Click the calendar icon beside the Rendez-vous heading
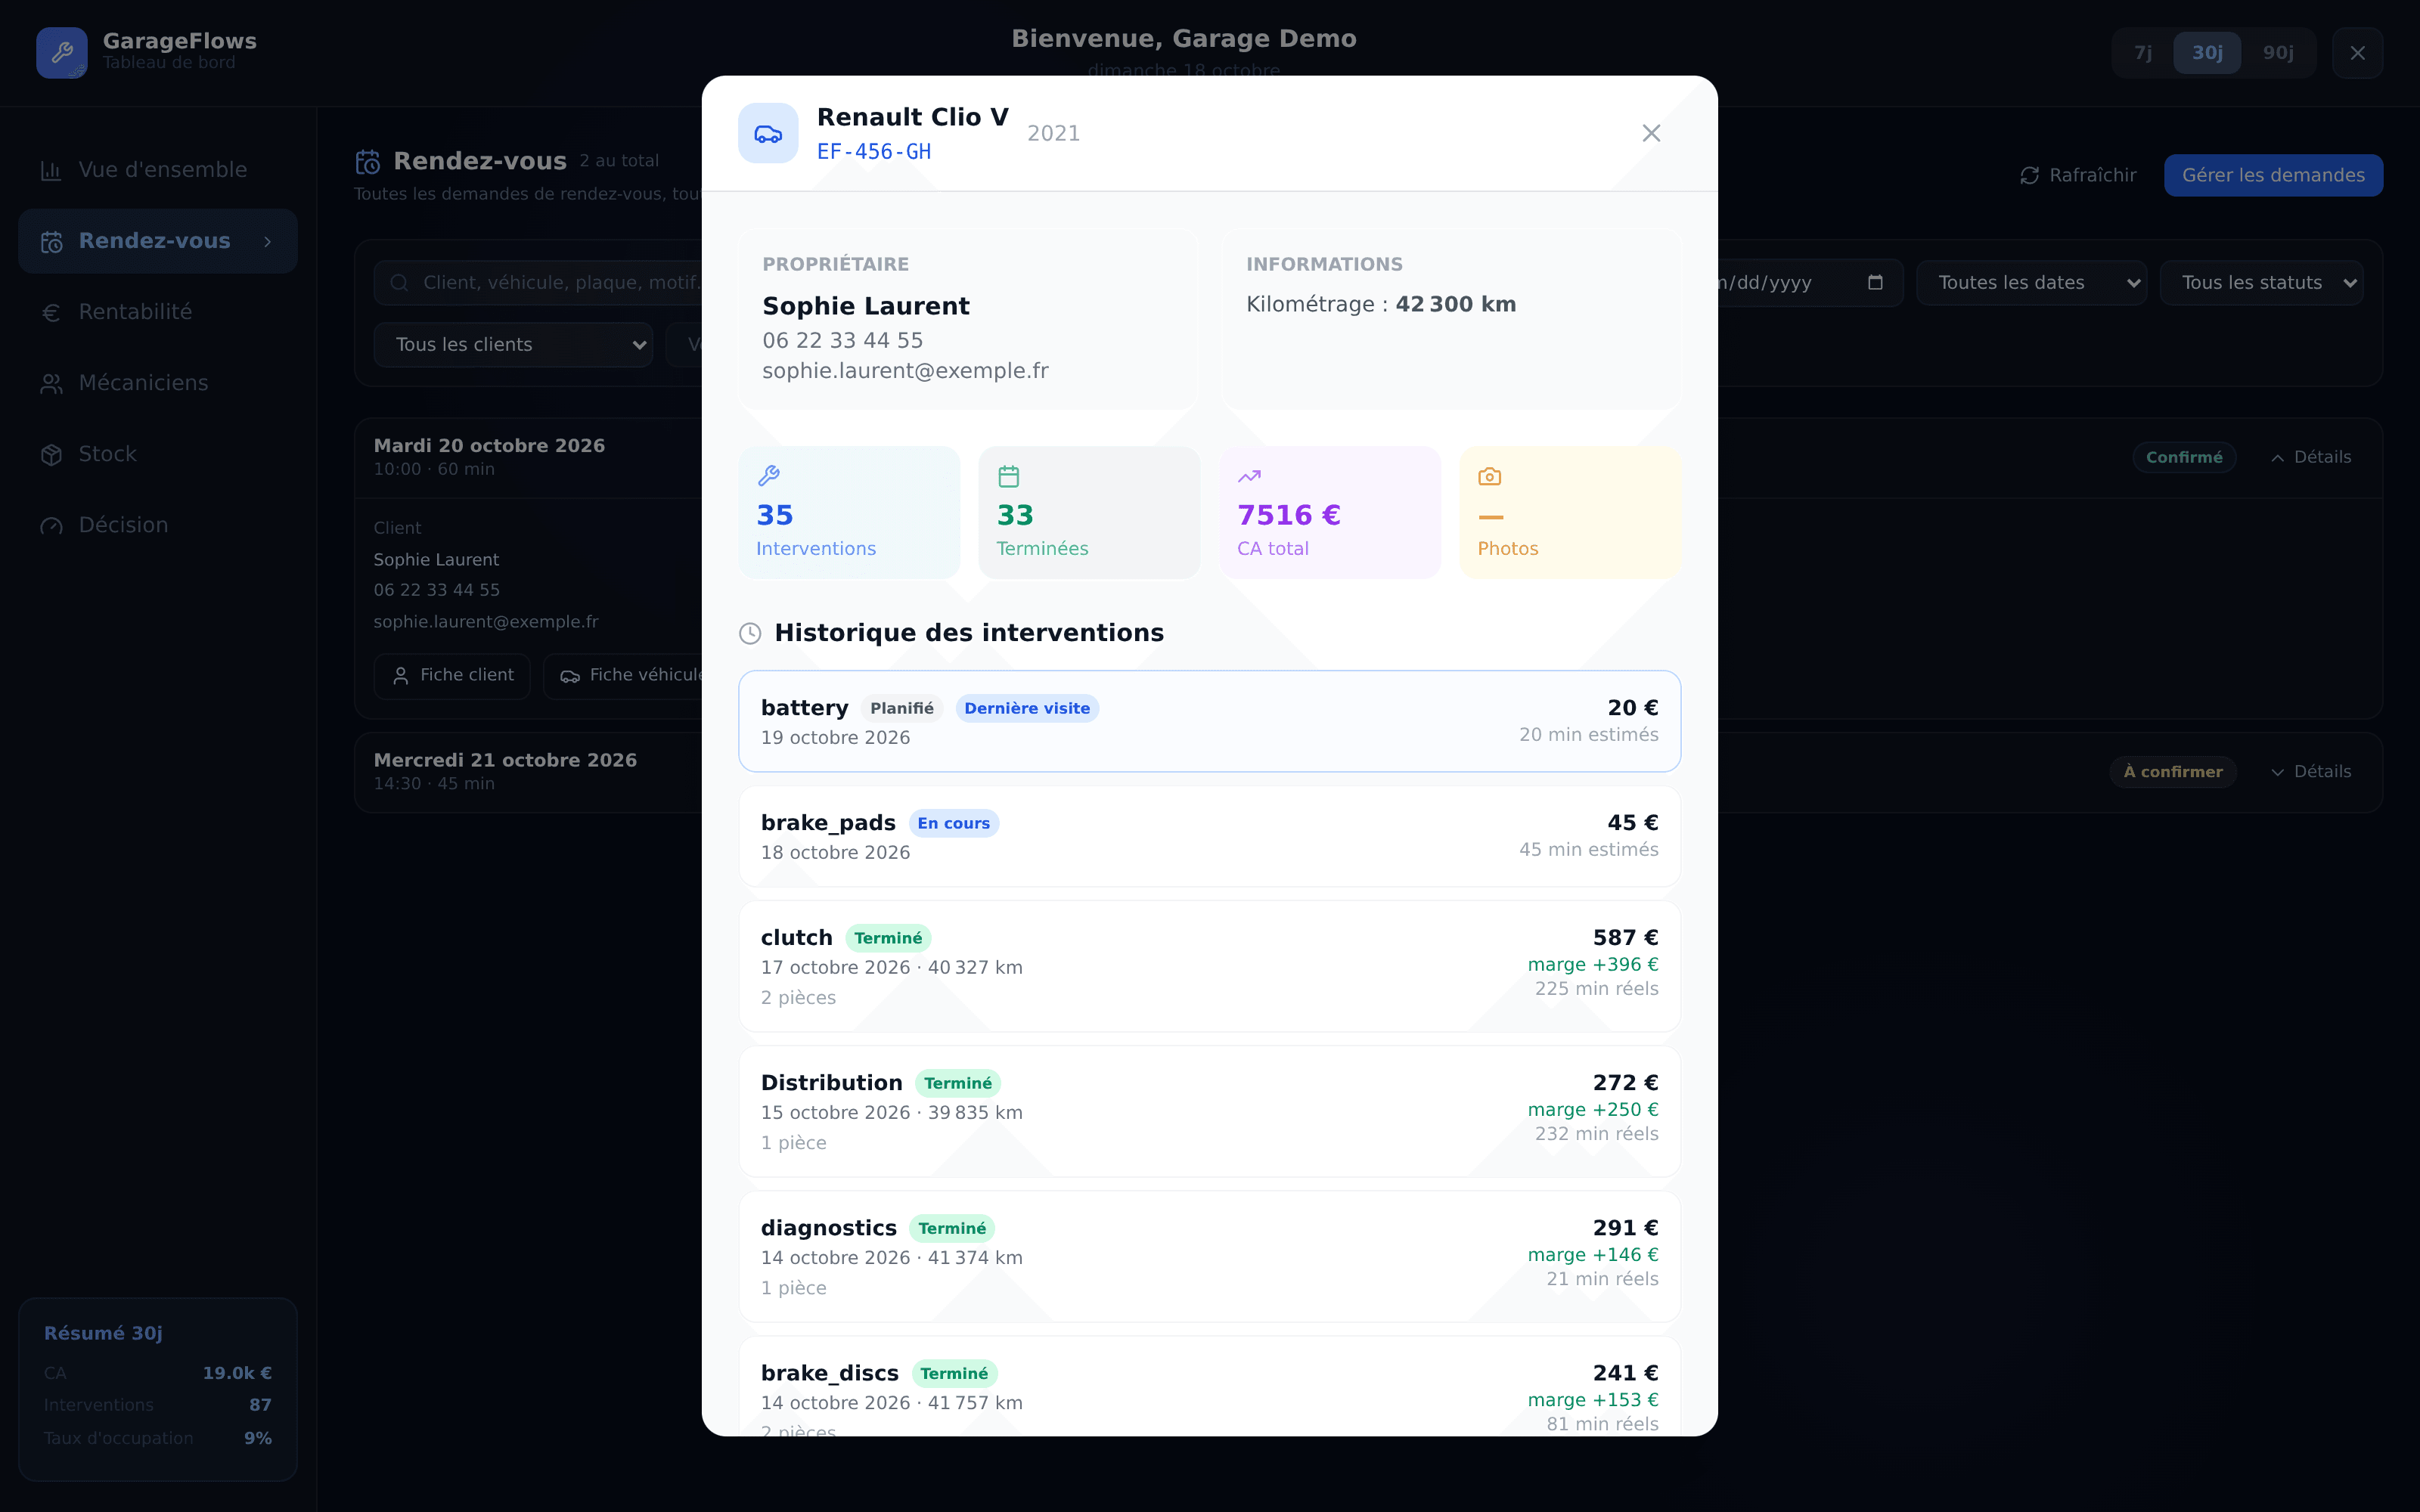 click(368, 162)
